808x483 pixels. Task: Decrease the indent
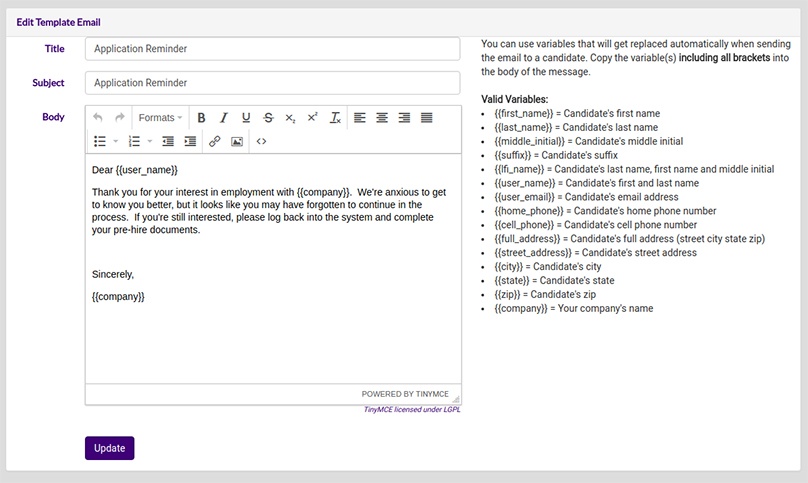tap(167, 141)
